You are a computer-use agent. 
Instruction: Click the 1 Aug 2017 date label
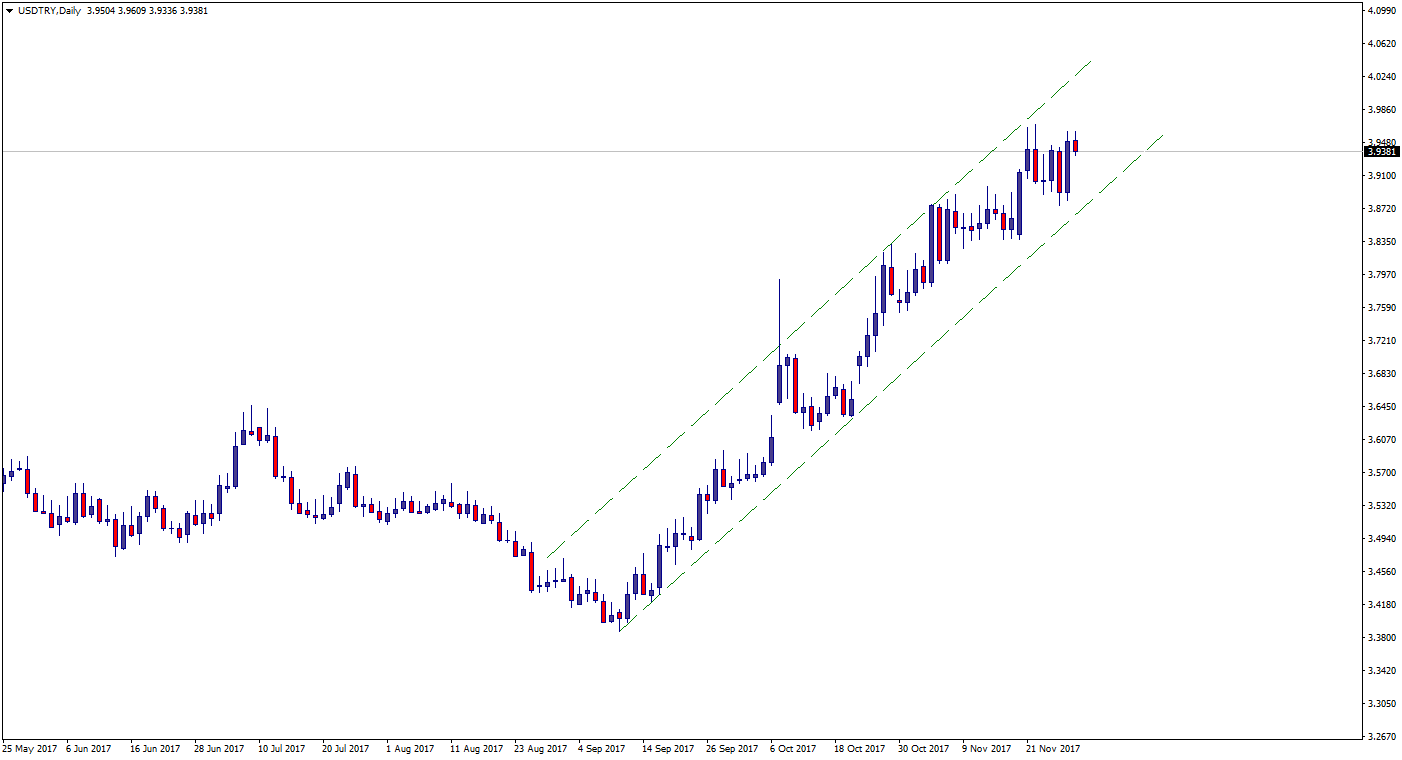409,748
